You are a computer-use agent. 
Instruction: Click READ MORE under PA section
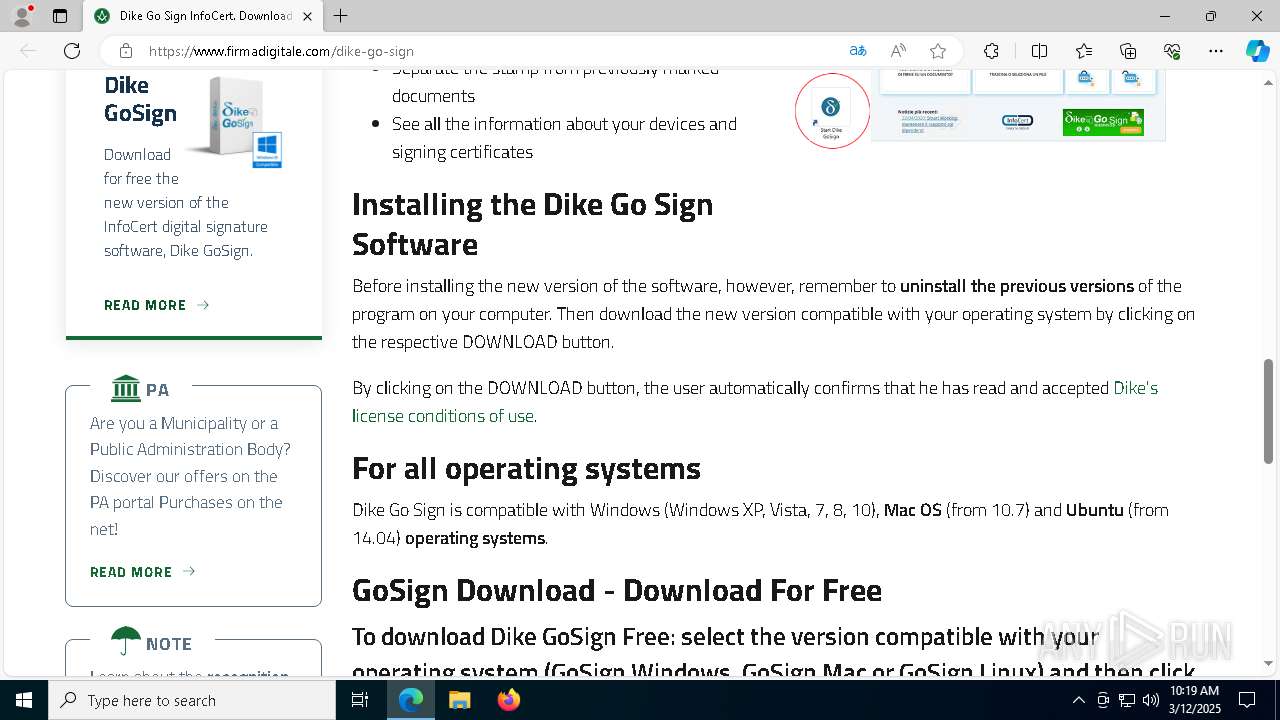tap(143, 572)
